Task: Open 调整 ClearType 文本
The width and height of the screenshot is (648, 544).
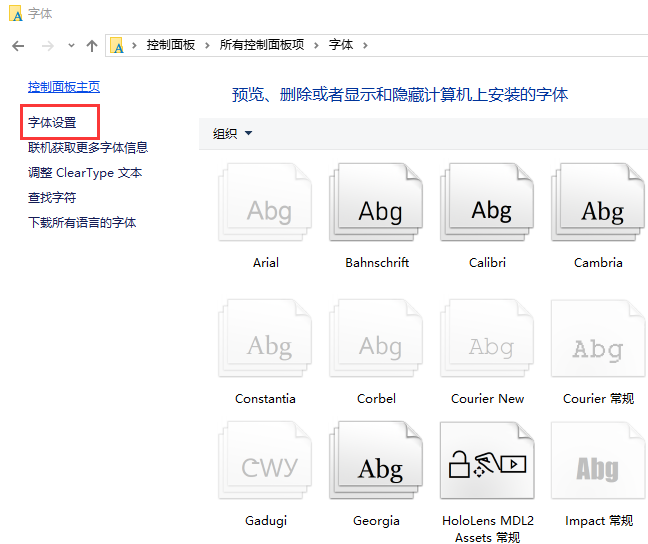Action: (85, 173)
